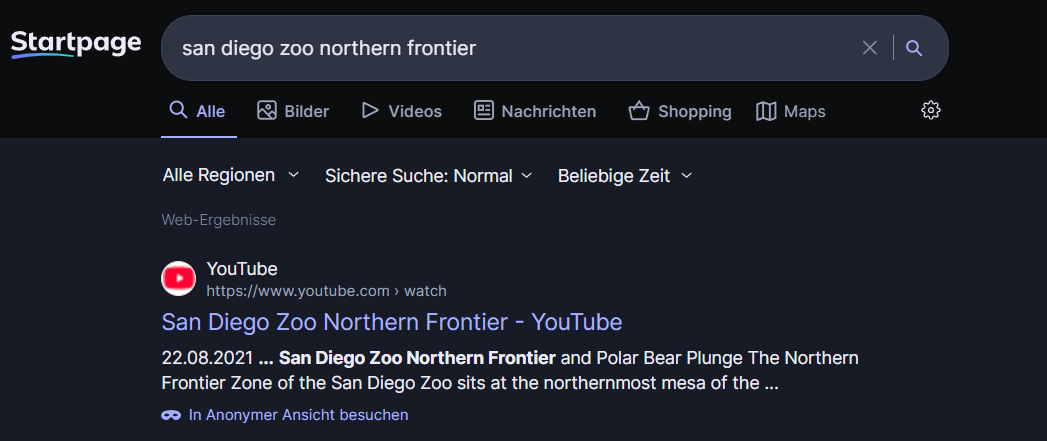
Task: Click the anonymous view mask icon
Action: (171, 415)
